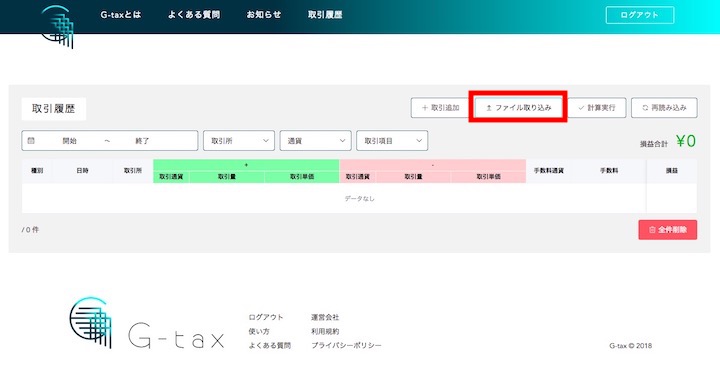
Task: Click the 取引追加 button
Action: click(x=440, y=108)
